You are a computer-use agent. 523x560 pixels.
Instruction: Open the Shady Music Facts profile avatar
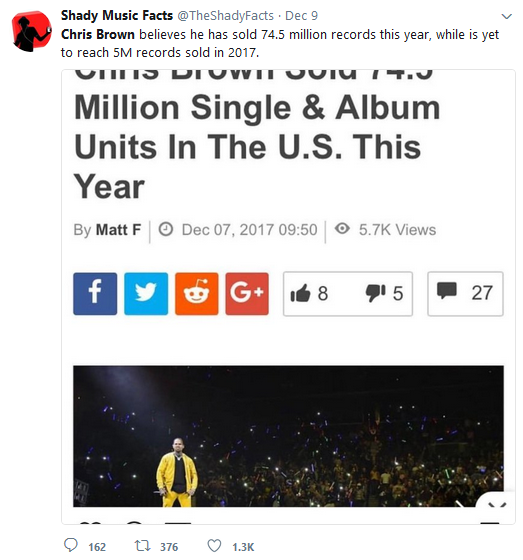click(31, 31)
